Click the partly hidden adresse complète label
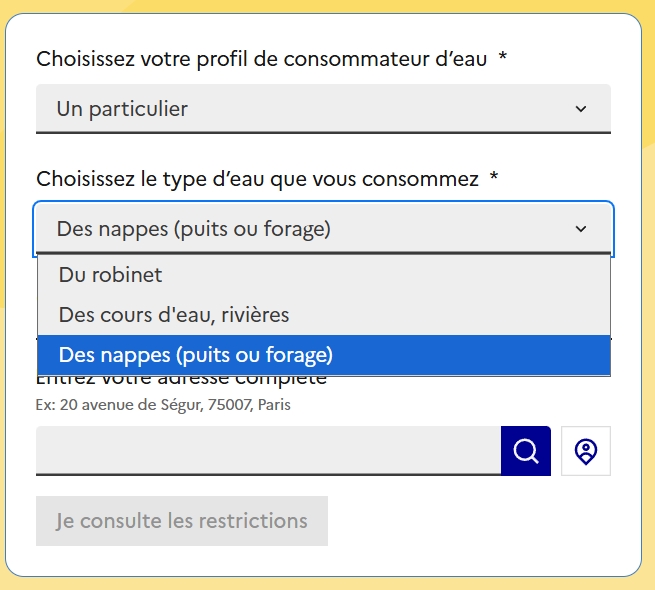This screenshot has width=655, height=590. [181, 381]
